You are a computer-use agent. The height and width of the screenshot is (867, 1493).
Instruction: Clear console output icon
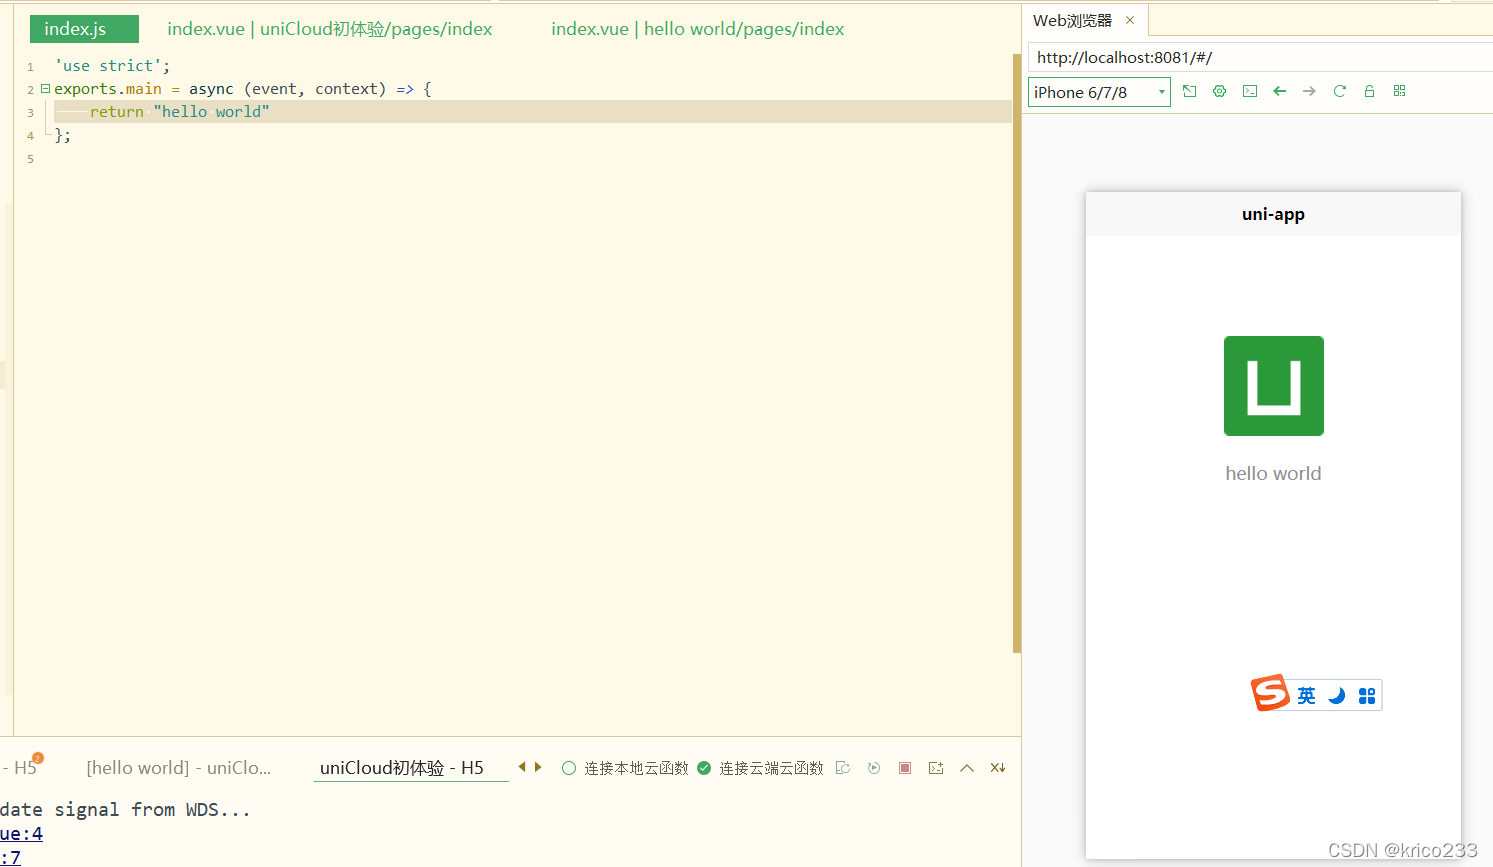pyautogui.click(x=998, y=768)
